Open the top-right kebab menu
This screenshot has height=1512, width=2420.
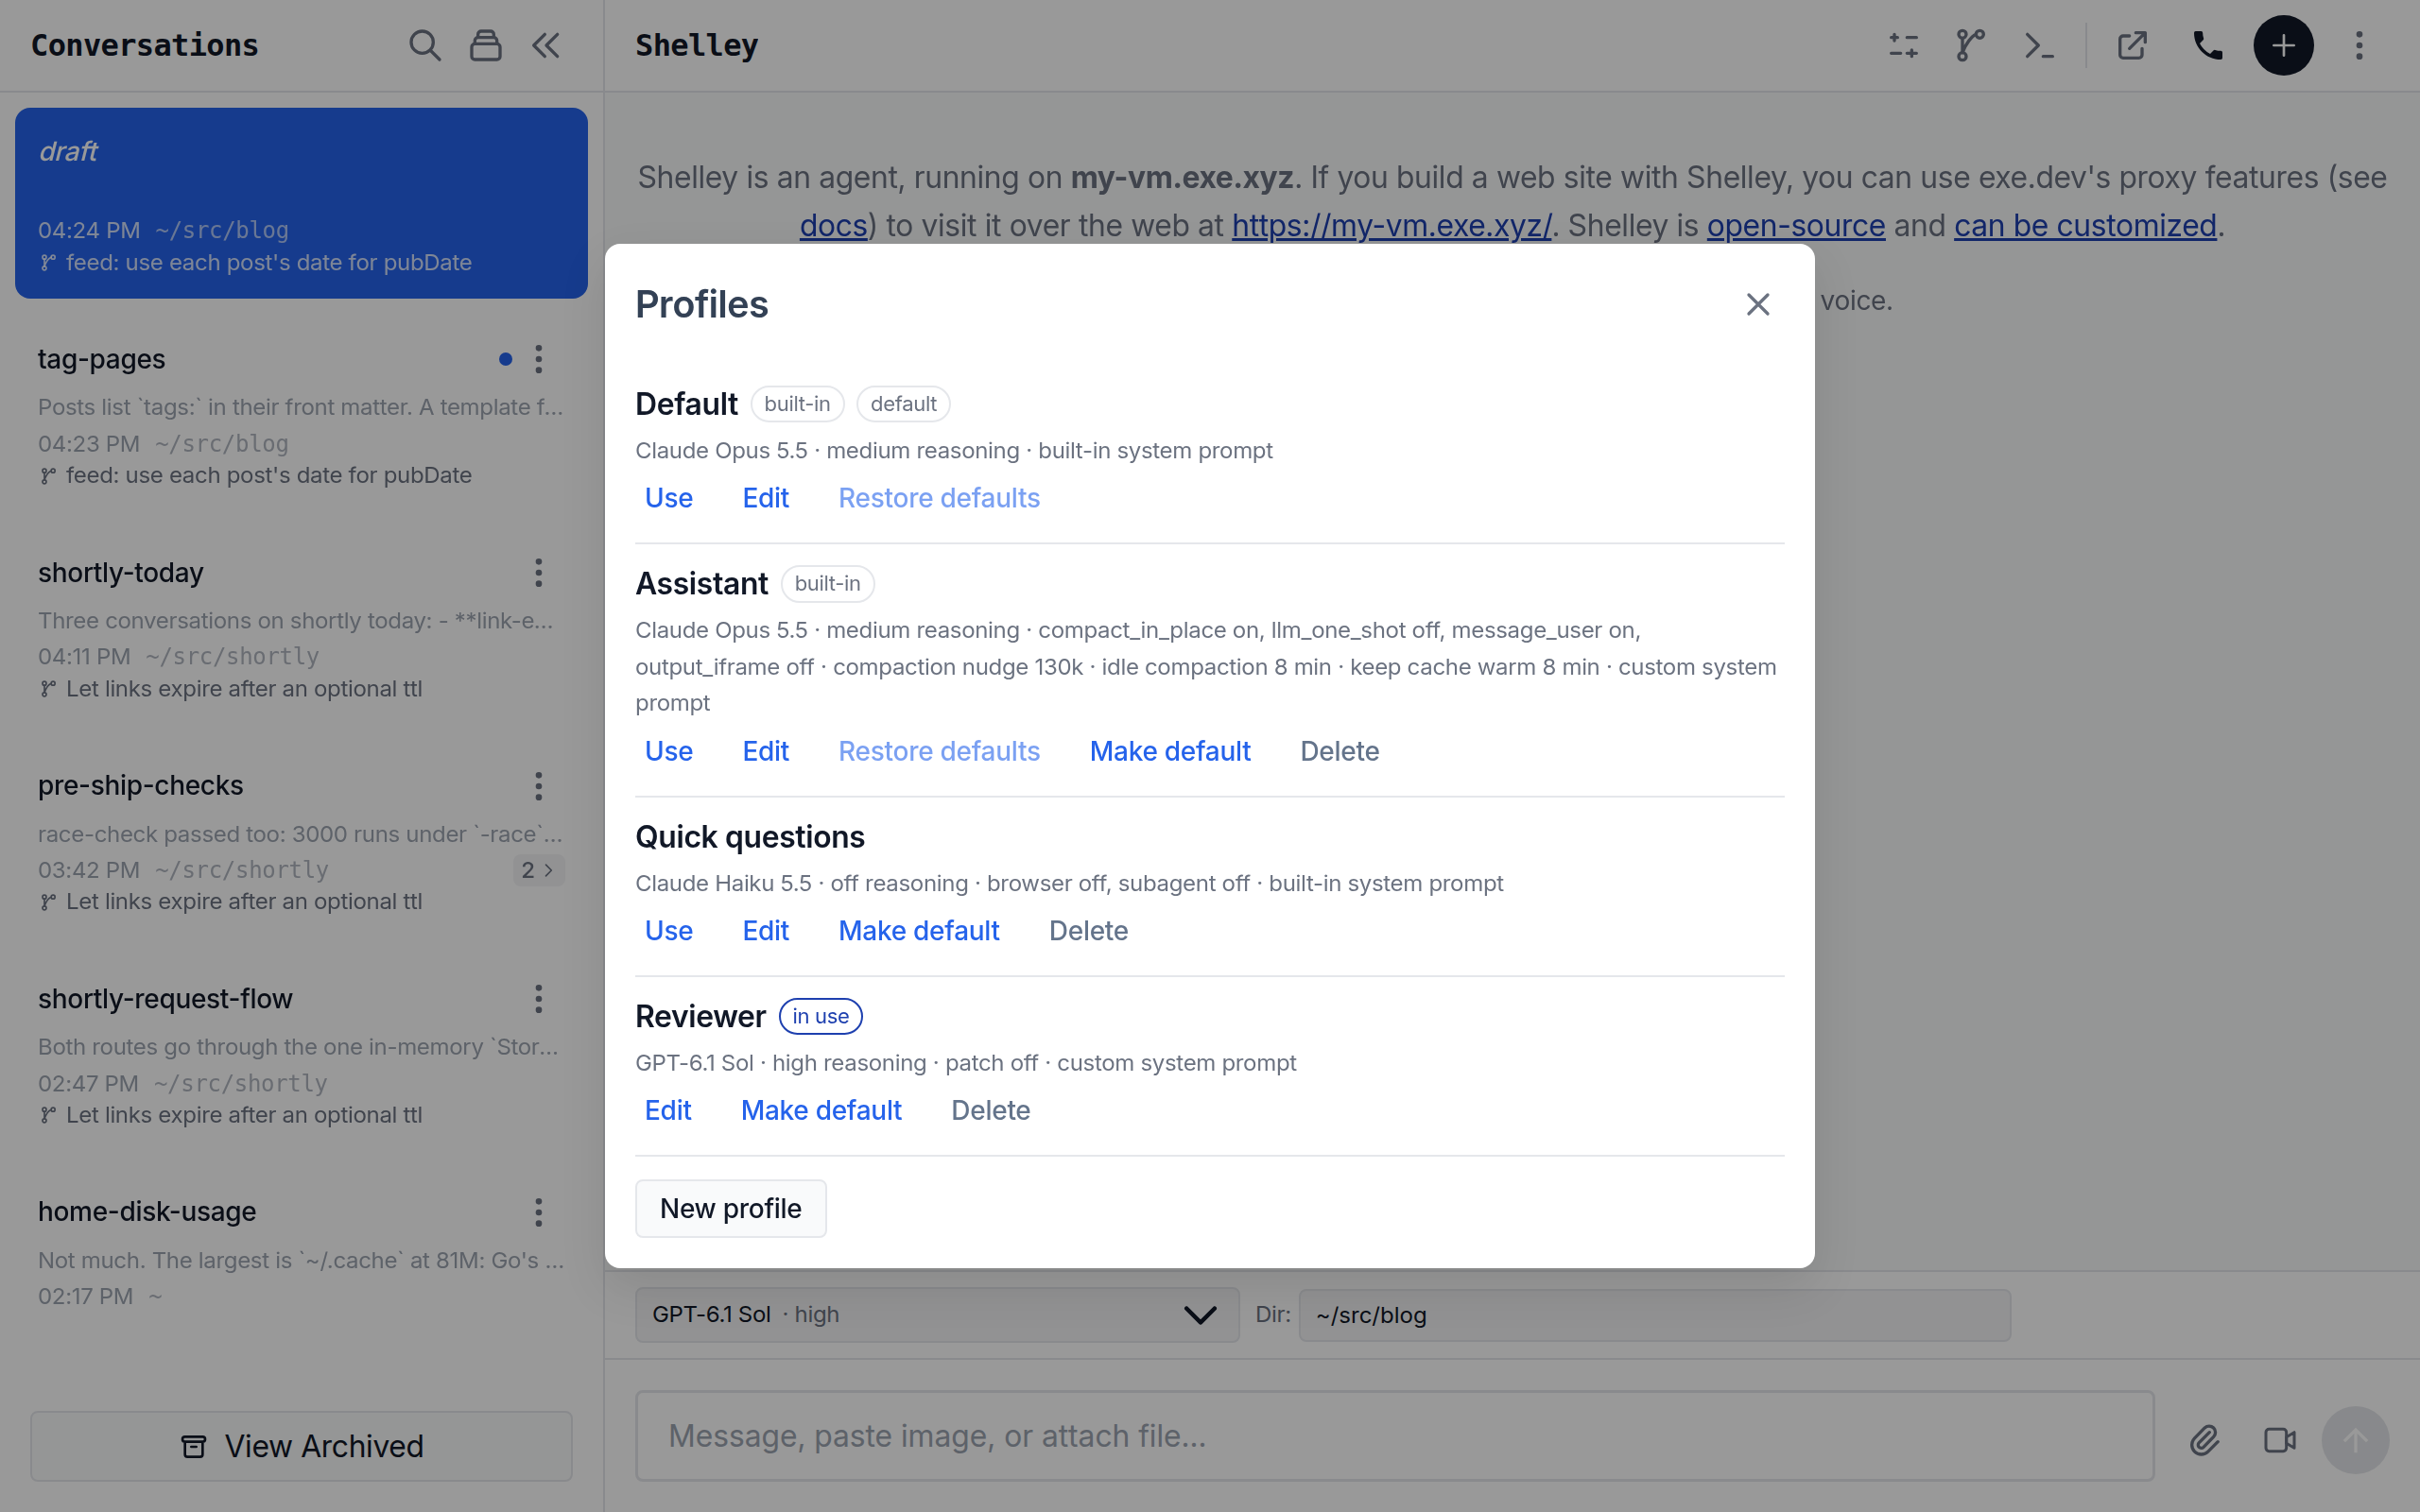[2359, 45]
